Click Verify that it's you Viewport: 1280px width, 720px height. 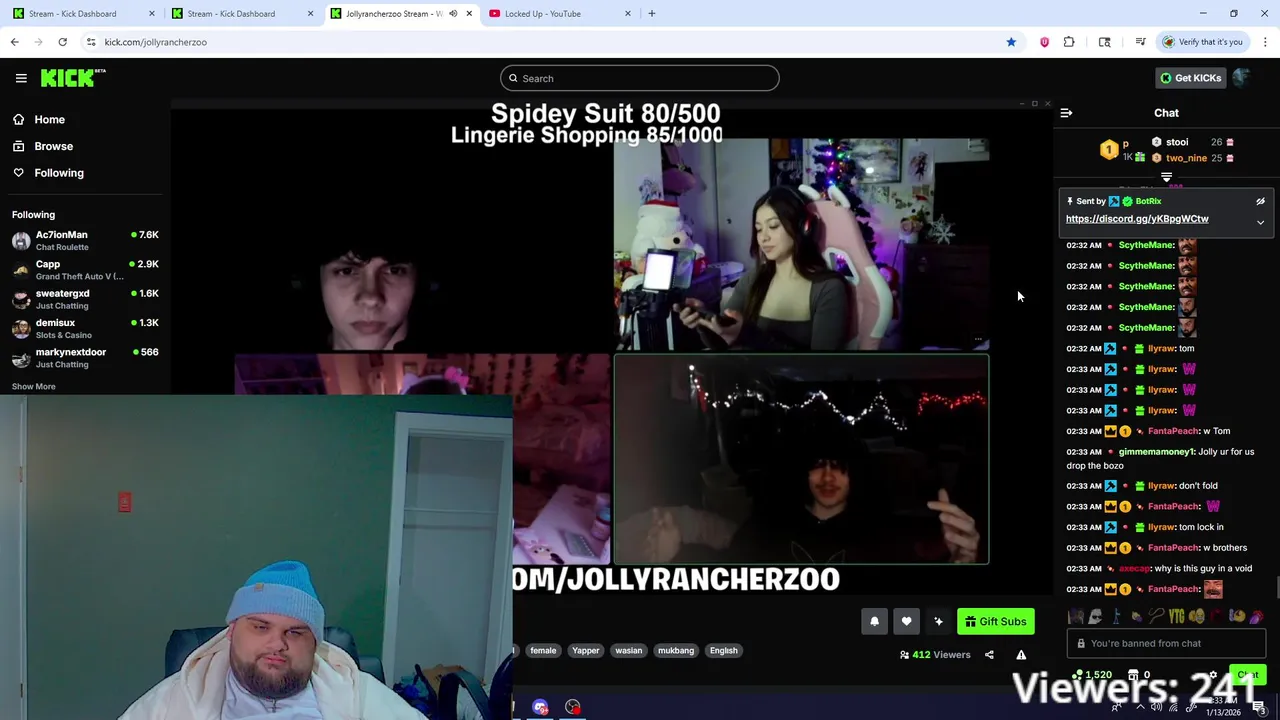click(x=1203, y=42)
